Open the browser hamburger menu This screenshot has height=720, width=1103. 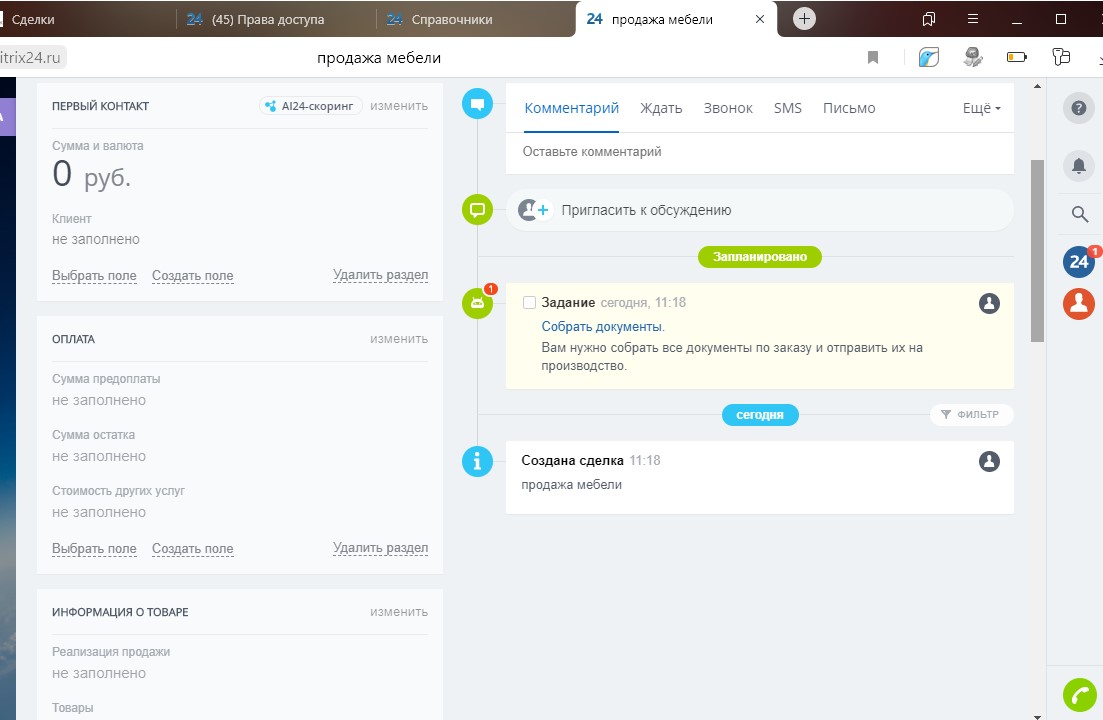point(973,19)
